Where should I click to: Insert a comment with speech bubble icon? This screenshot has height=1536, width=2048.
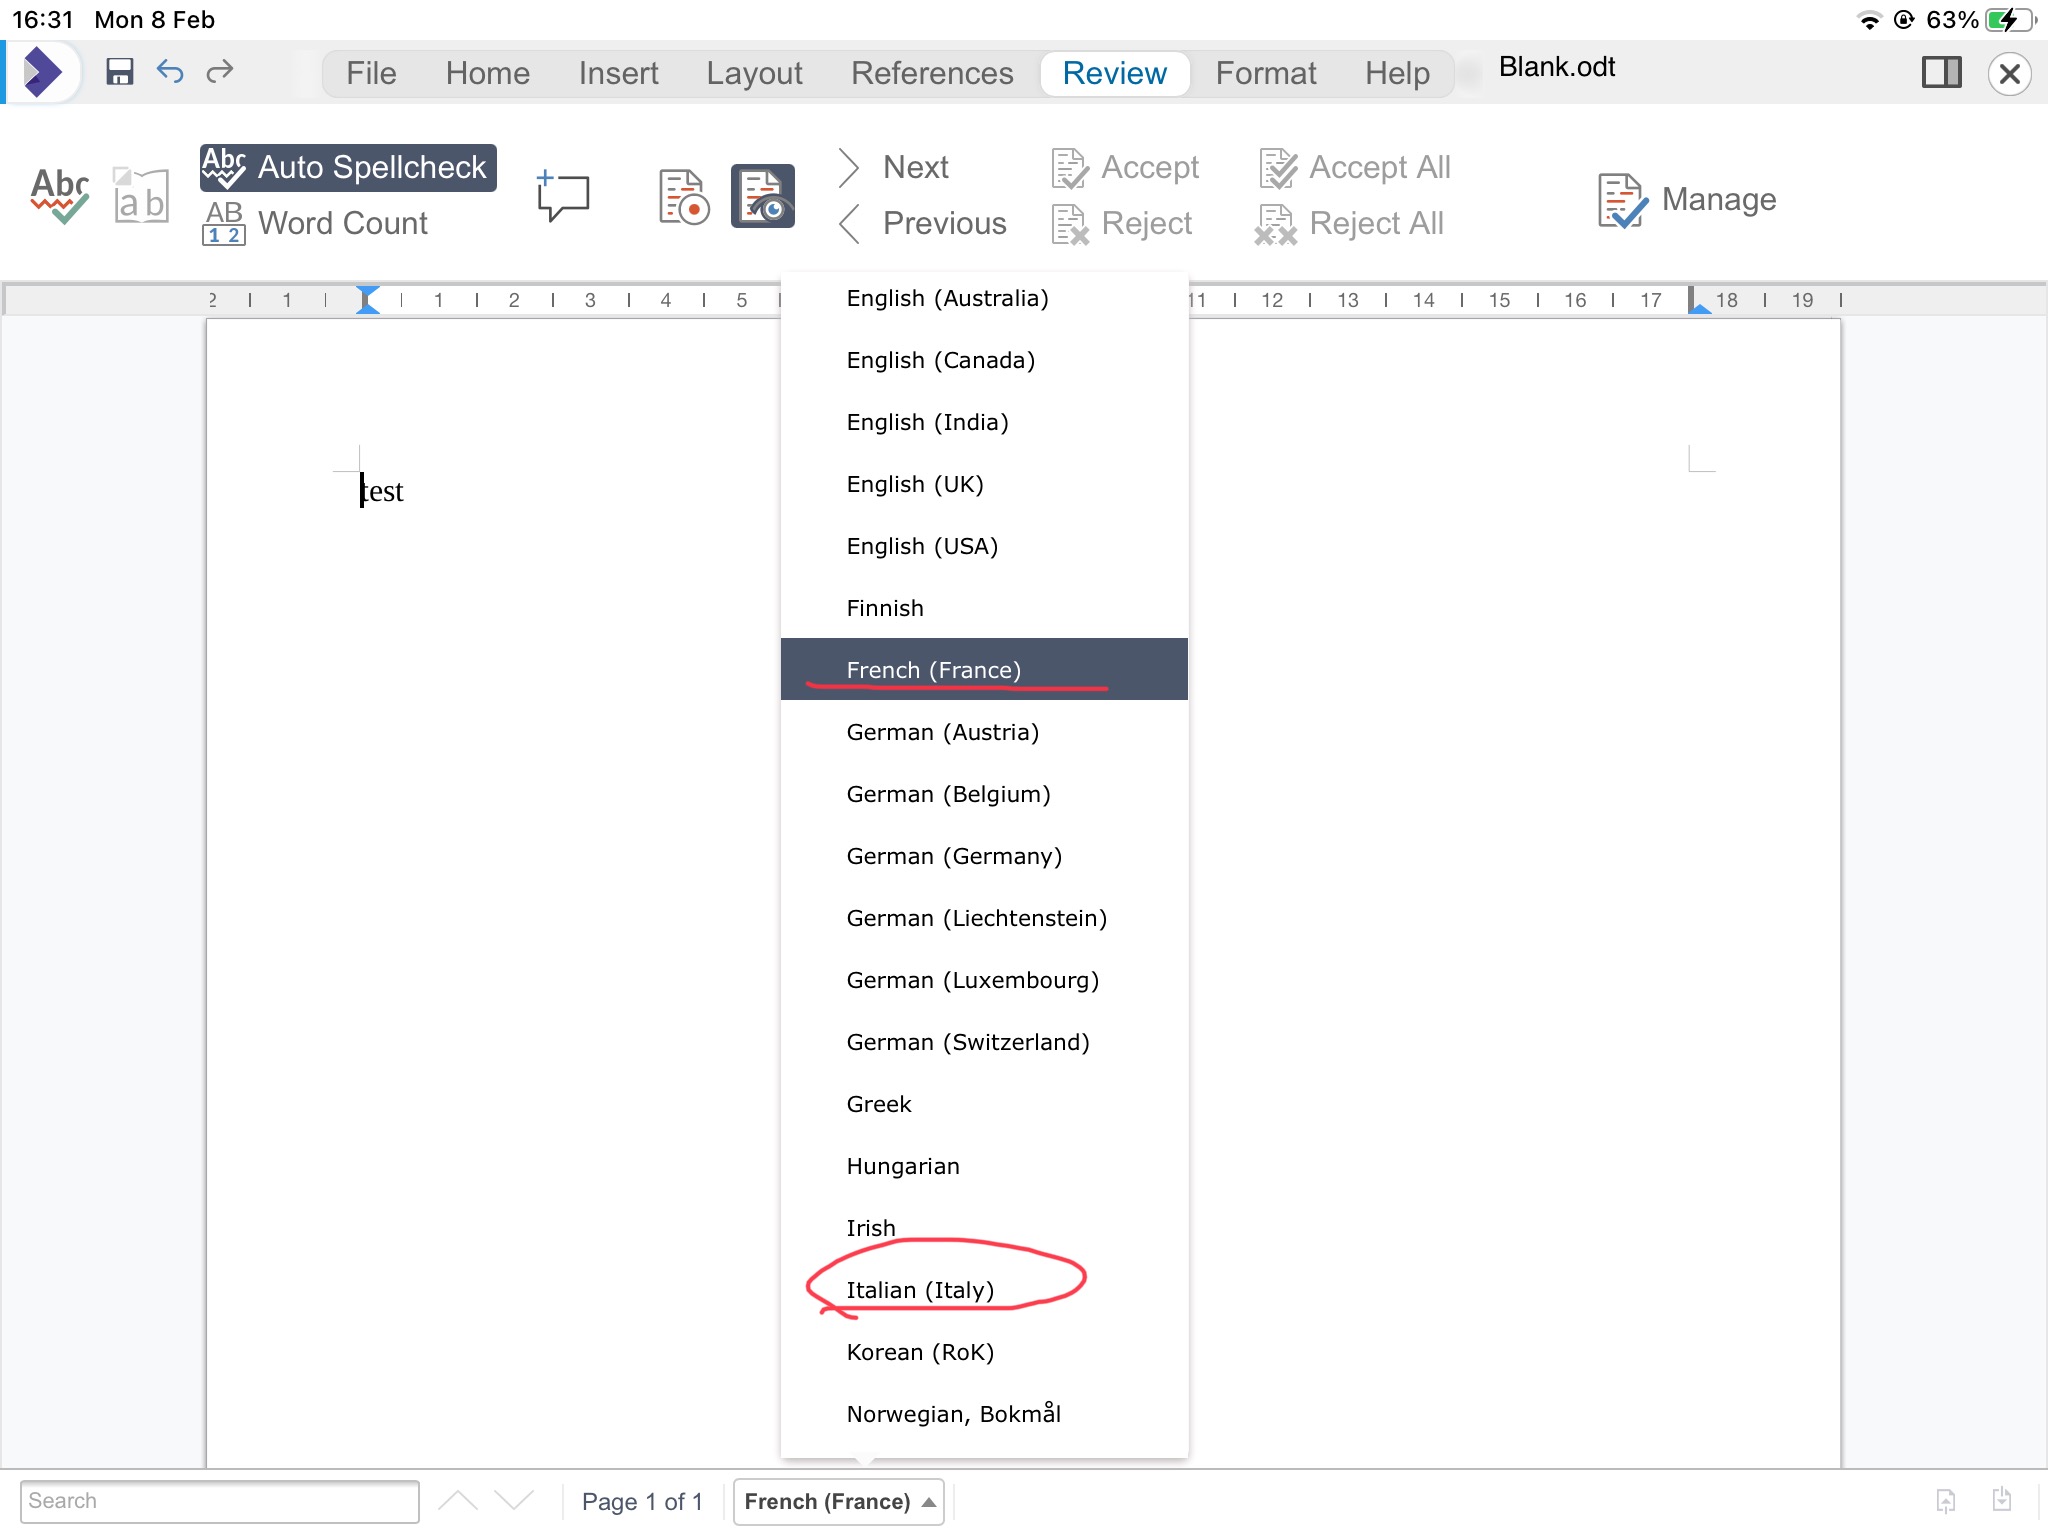tap(563, 196)
